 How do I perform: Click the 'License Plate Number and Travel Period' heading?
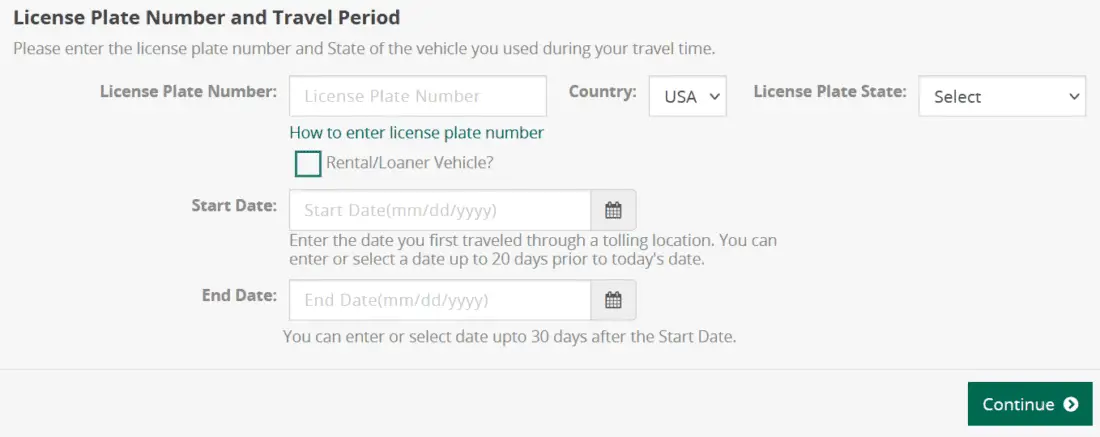point(206,17)
